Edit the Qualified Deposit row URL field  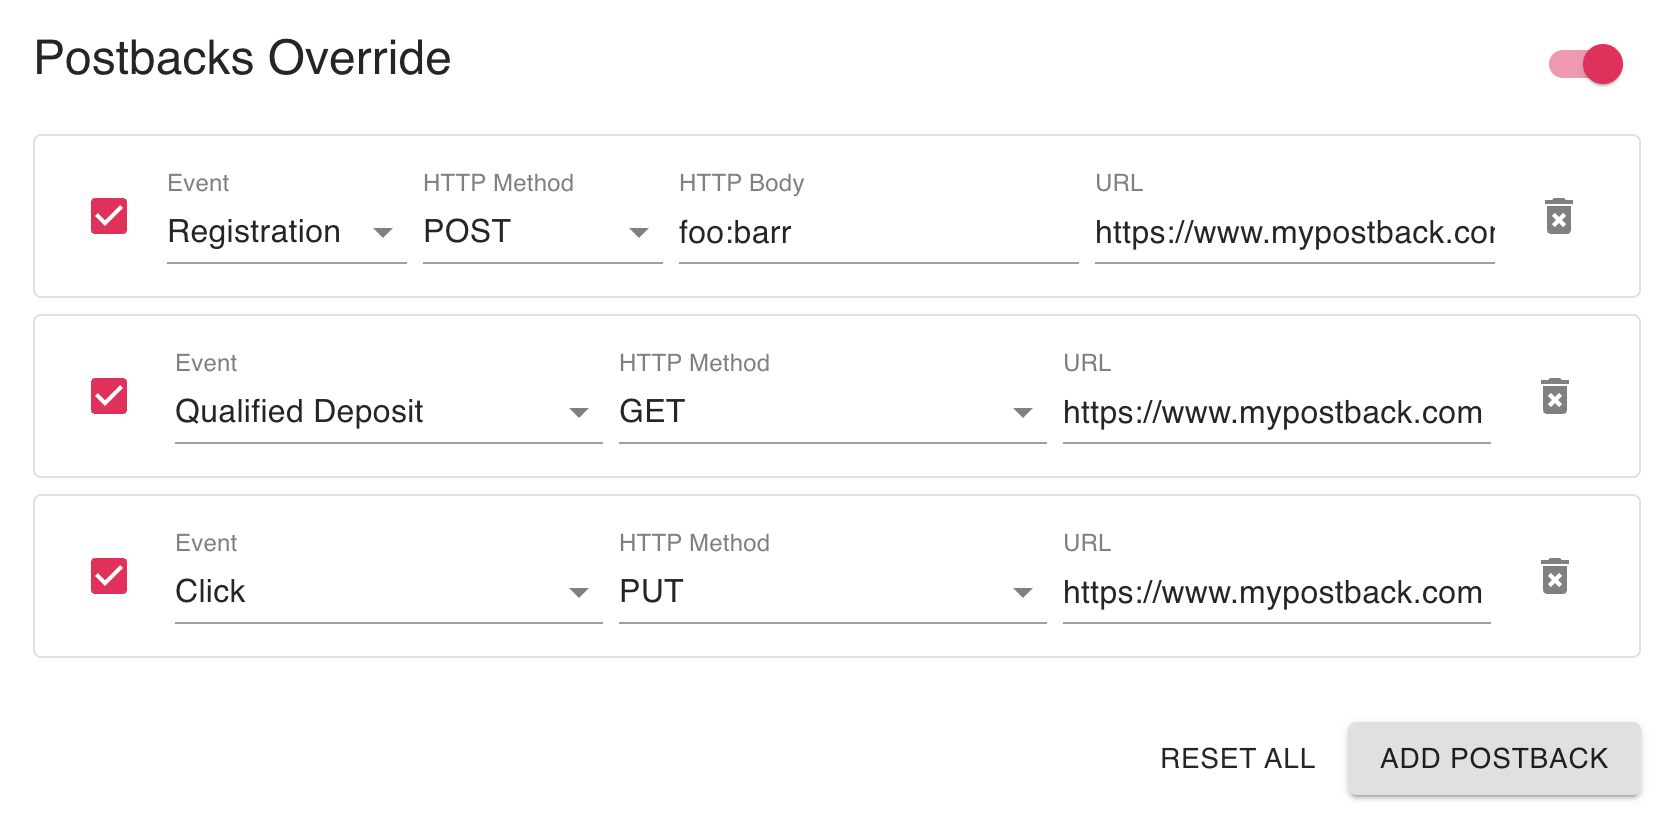click(x=1276, y=412)
